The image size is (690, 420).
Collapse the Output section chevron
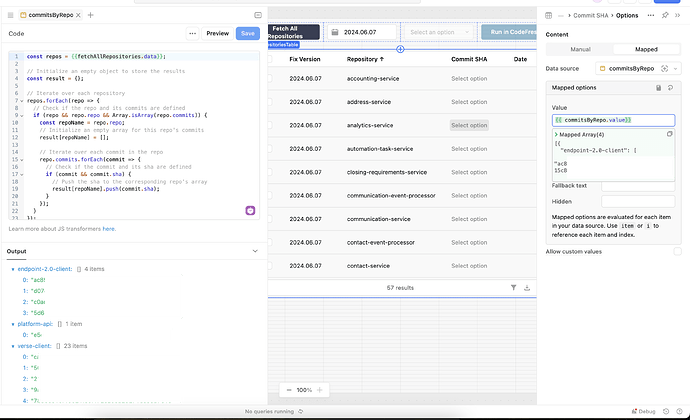pyautogui.click(x=255, y=251)
